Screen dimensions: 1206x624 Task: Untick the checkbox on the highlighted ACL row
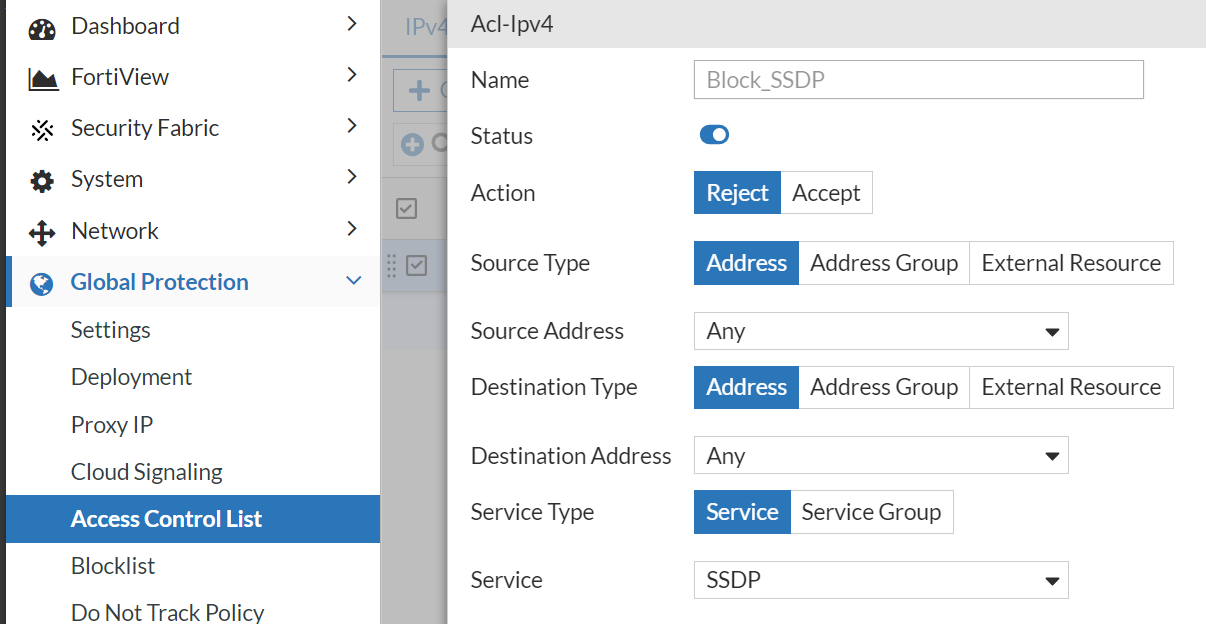pyautogui.click(x=416, y=265)
